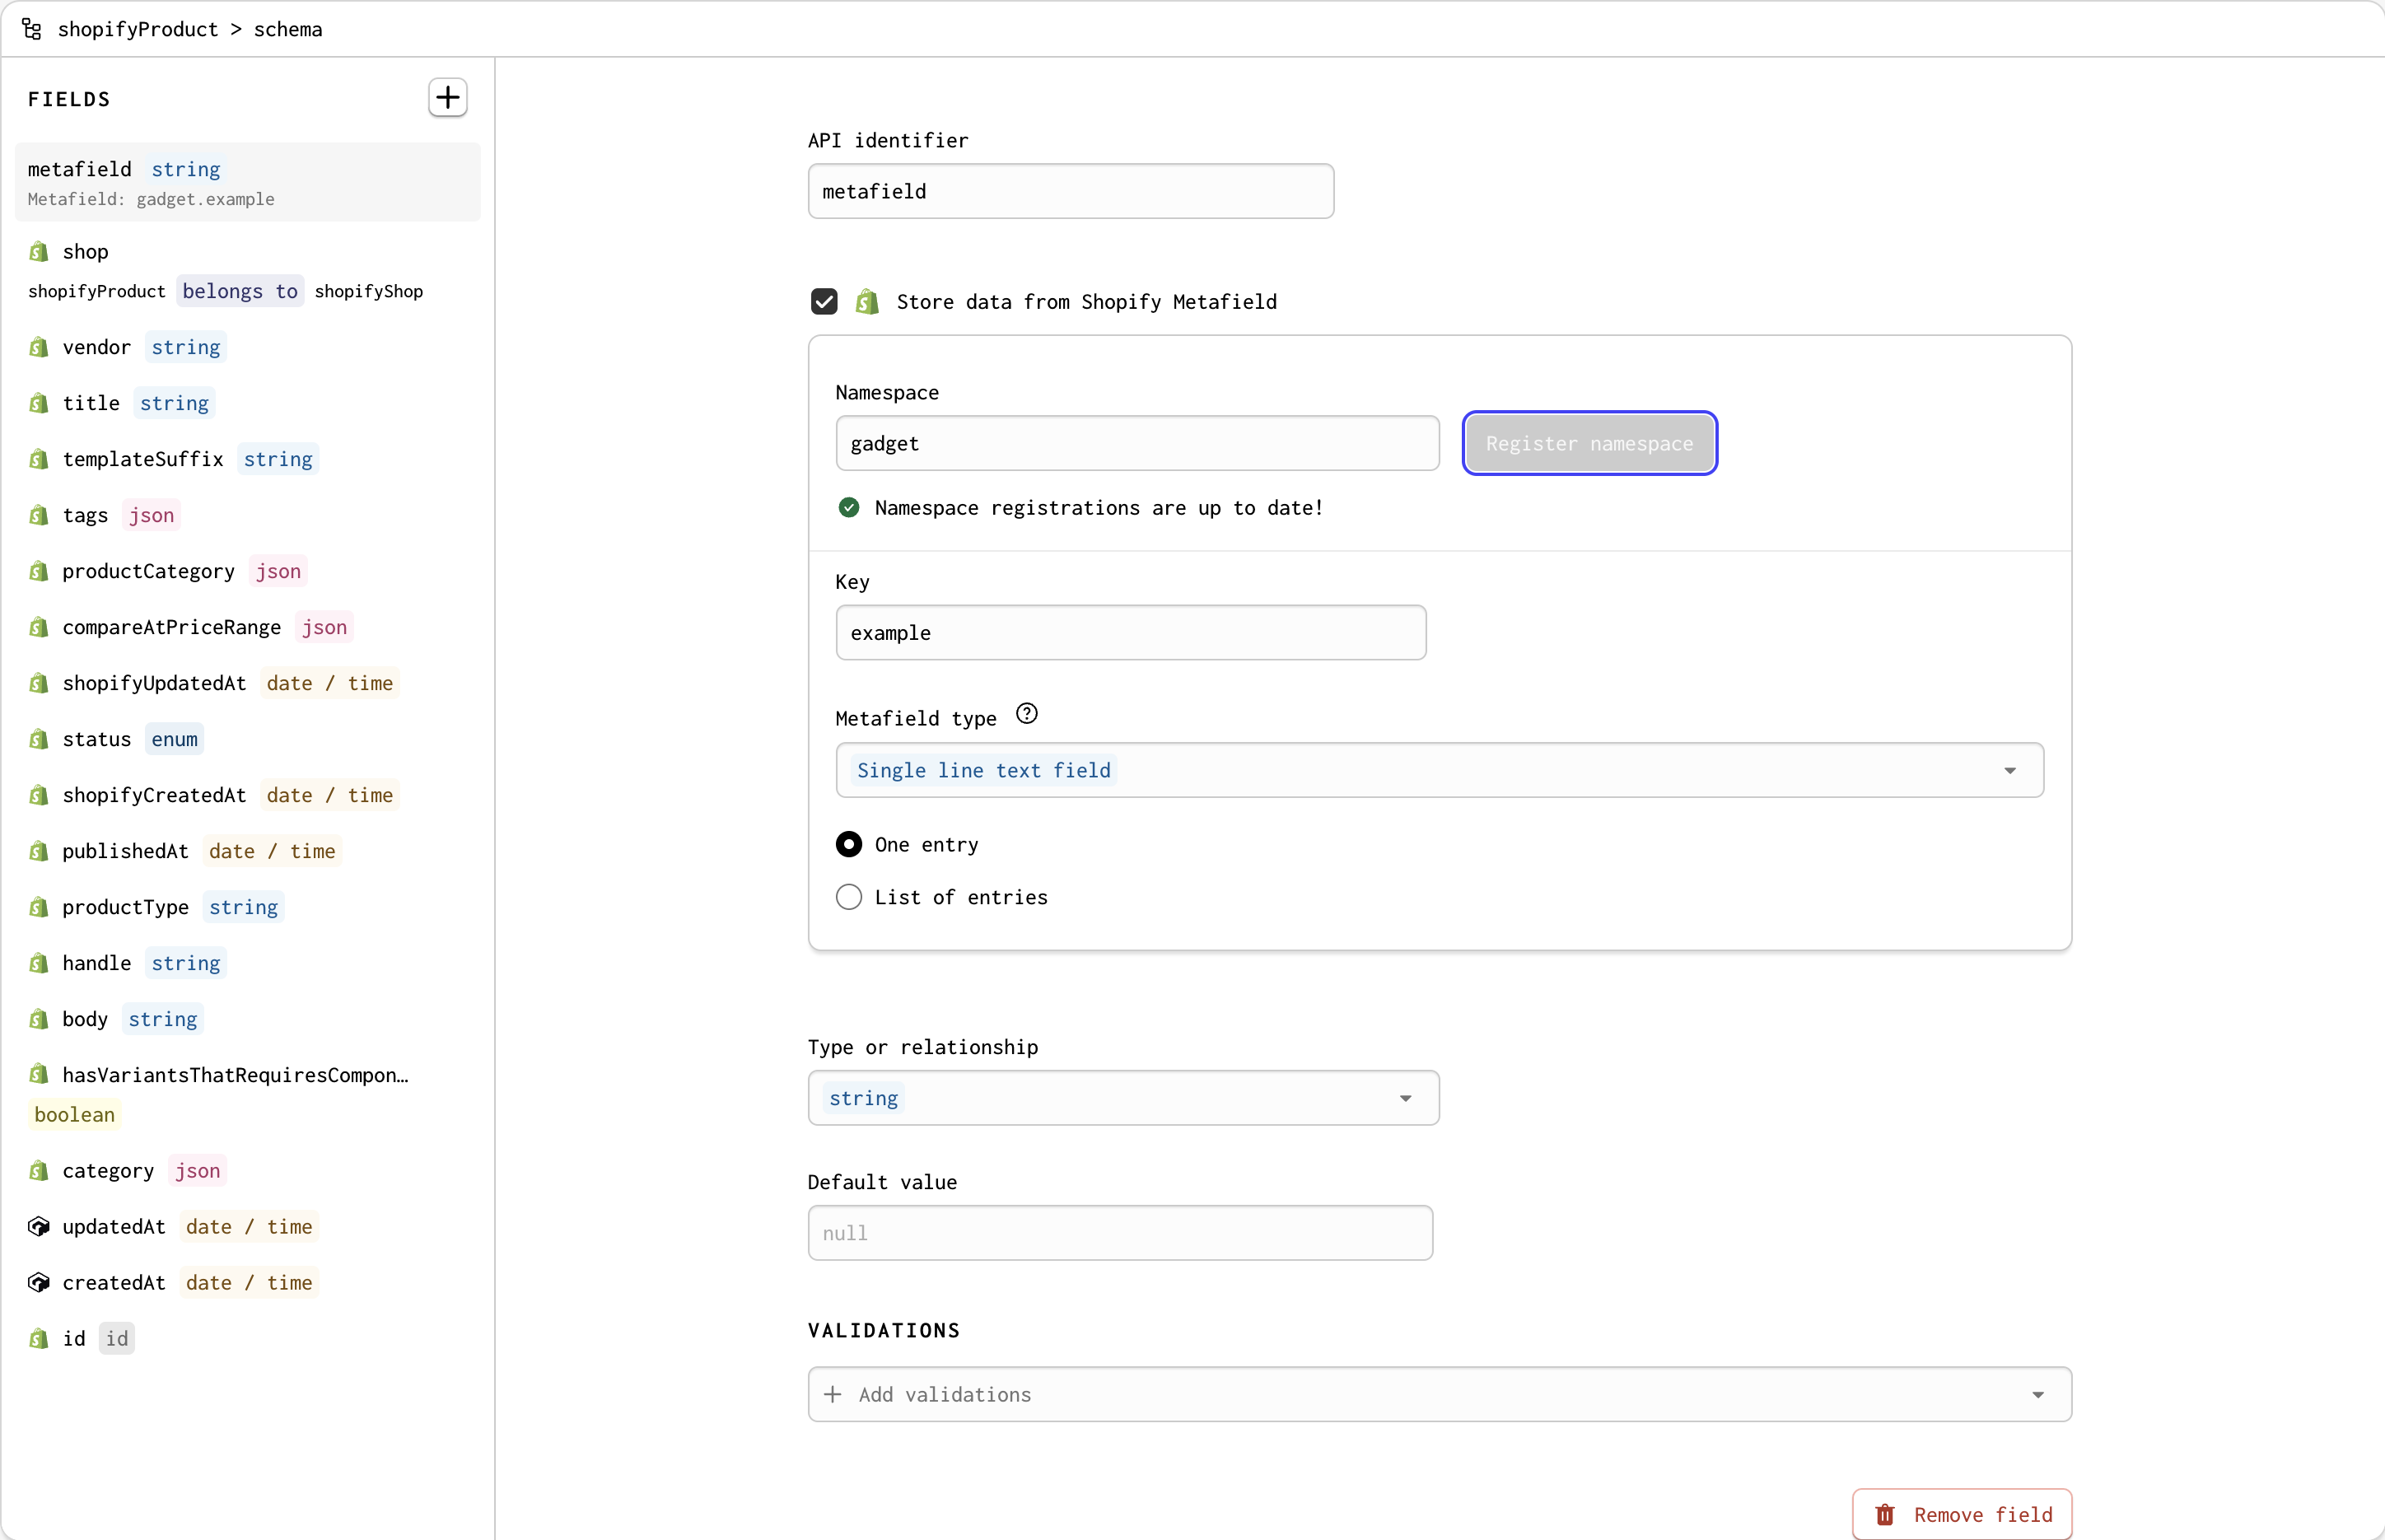Click Shopify icon beside category field
Viewport: 2385px width, 1540px height.
point(39,1171)
